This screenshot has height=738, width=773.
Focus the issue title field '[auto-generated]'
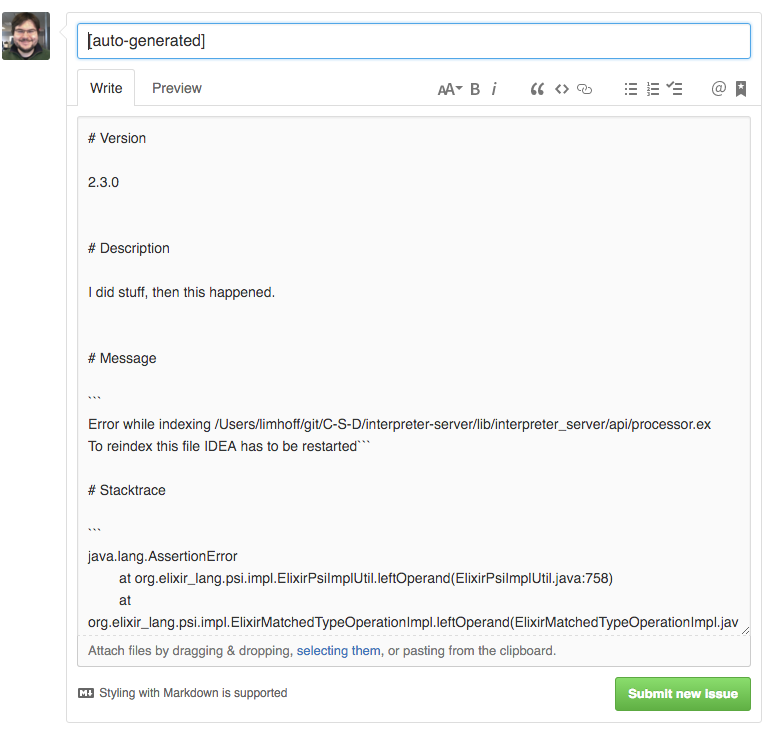click(414, 41)
